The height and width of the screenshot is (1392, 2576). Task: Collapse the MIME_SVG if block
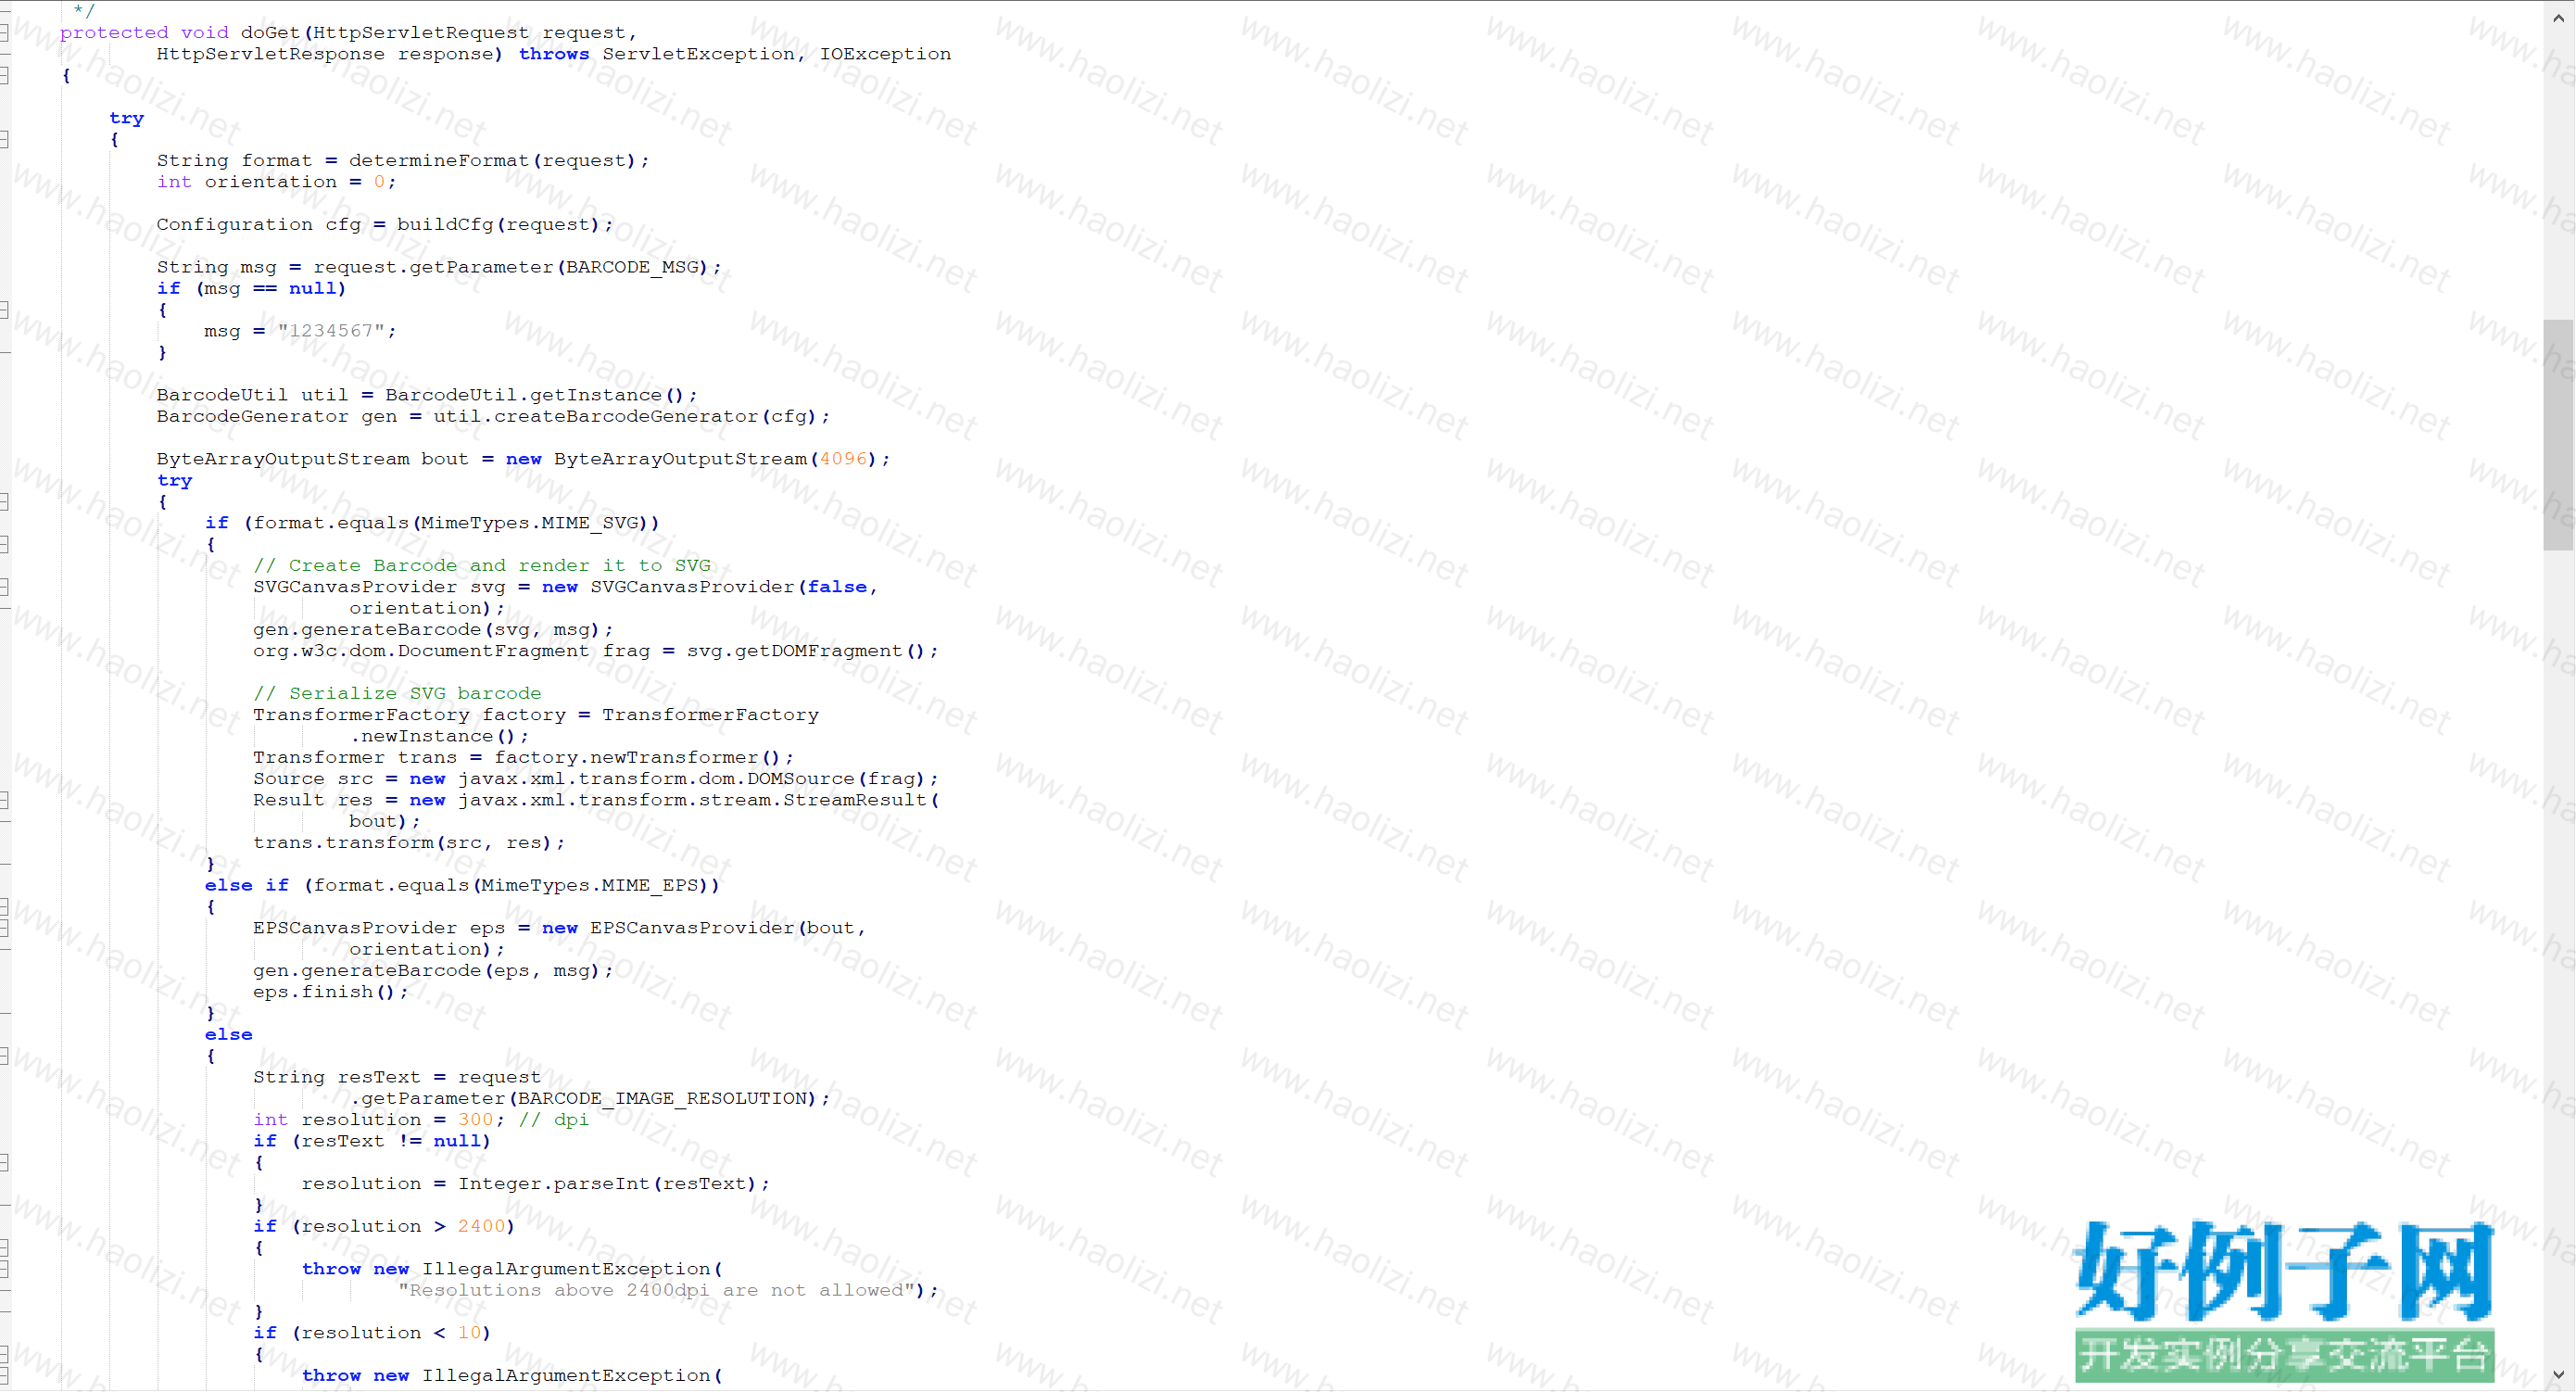click(x=5, y=545)
